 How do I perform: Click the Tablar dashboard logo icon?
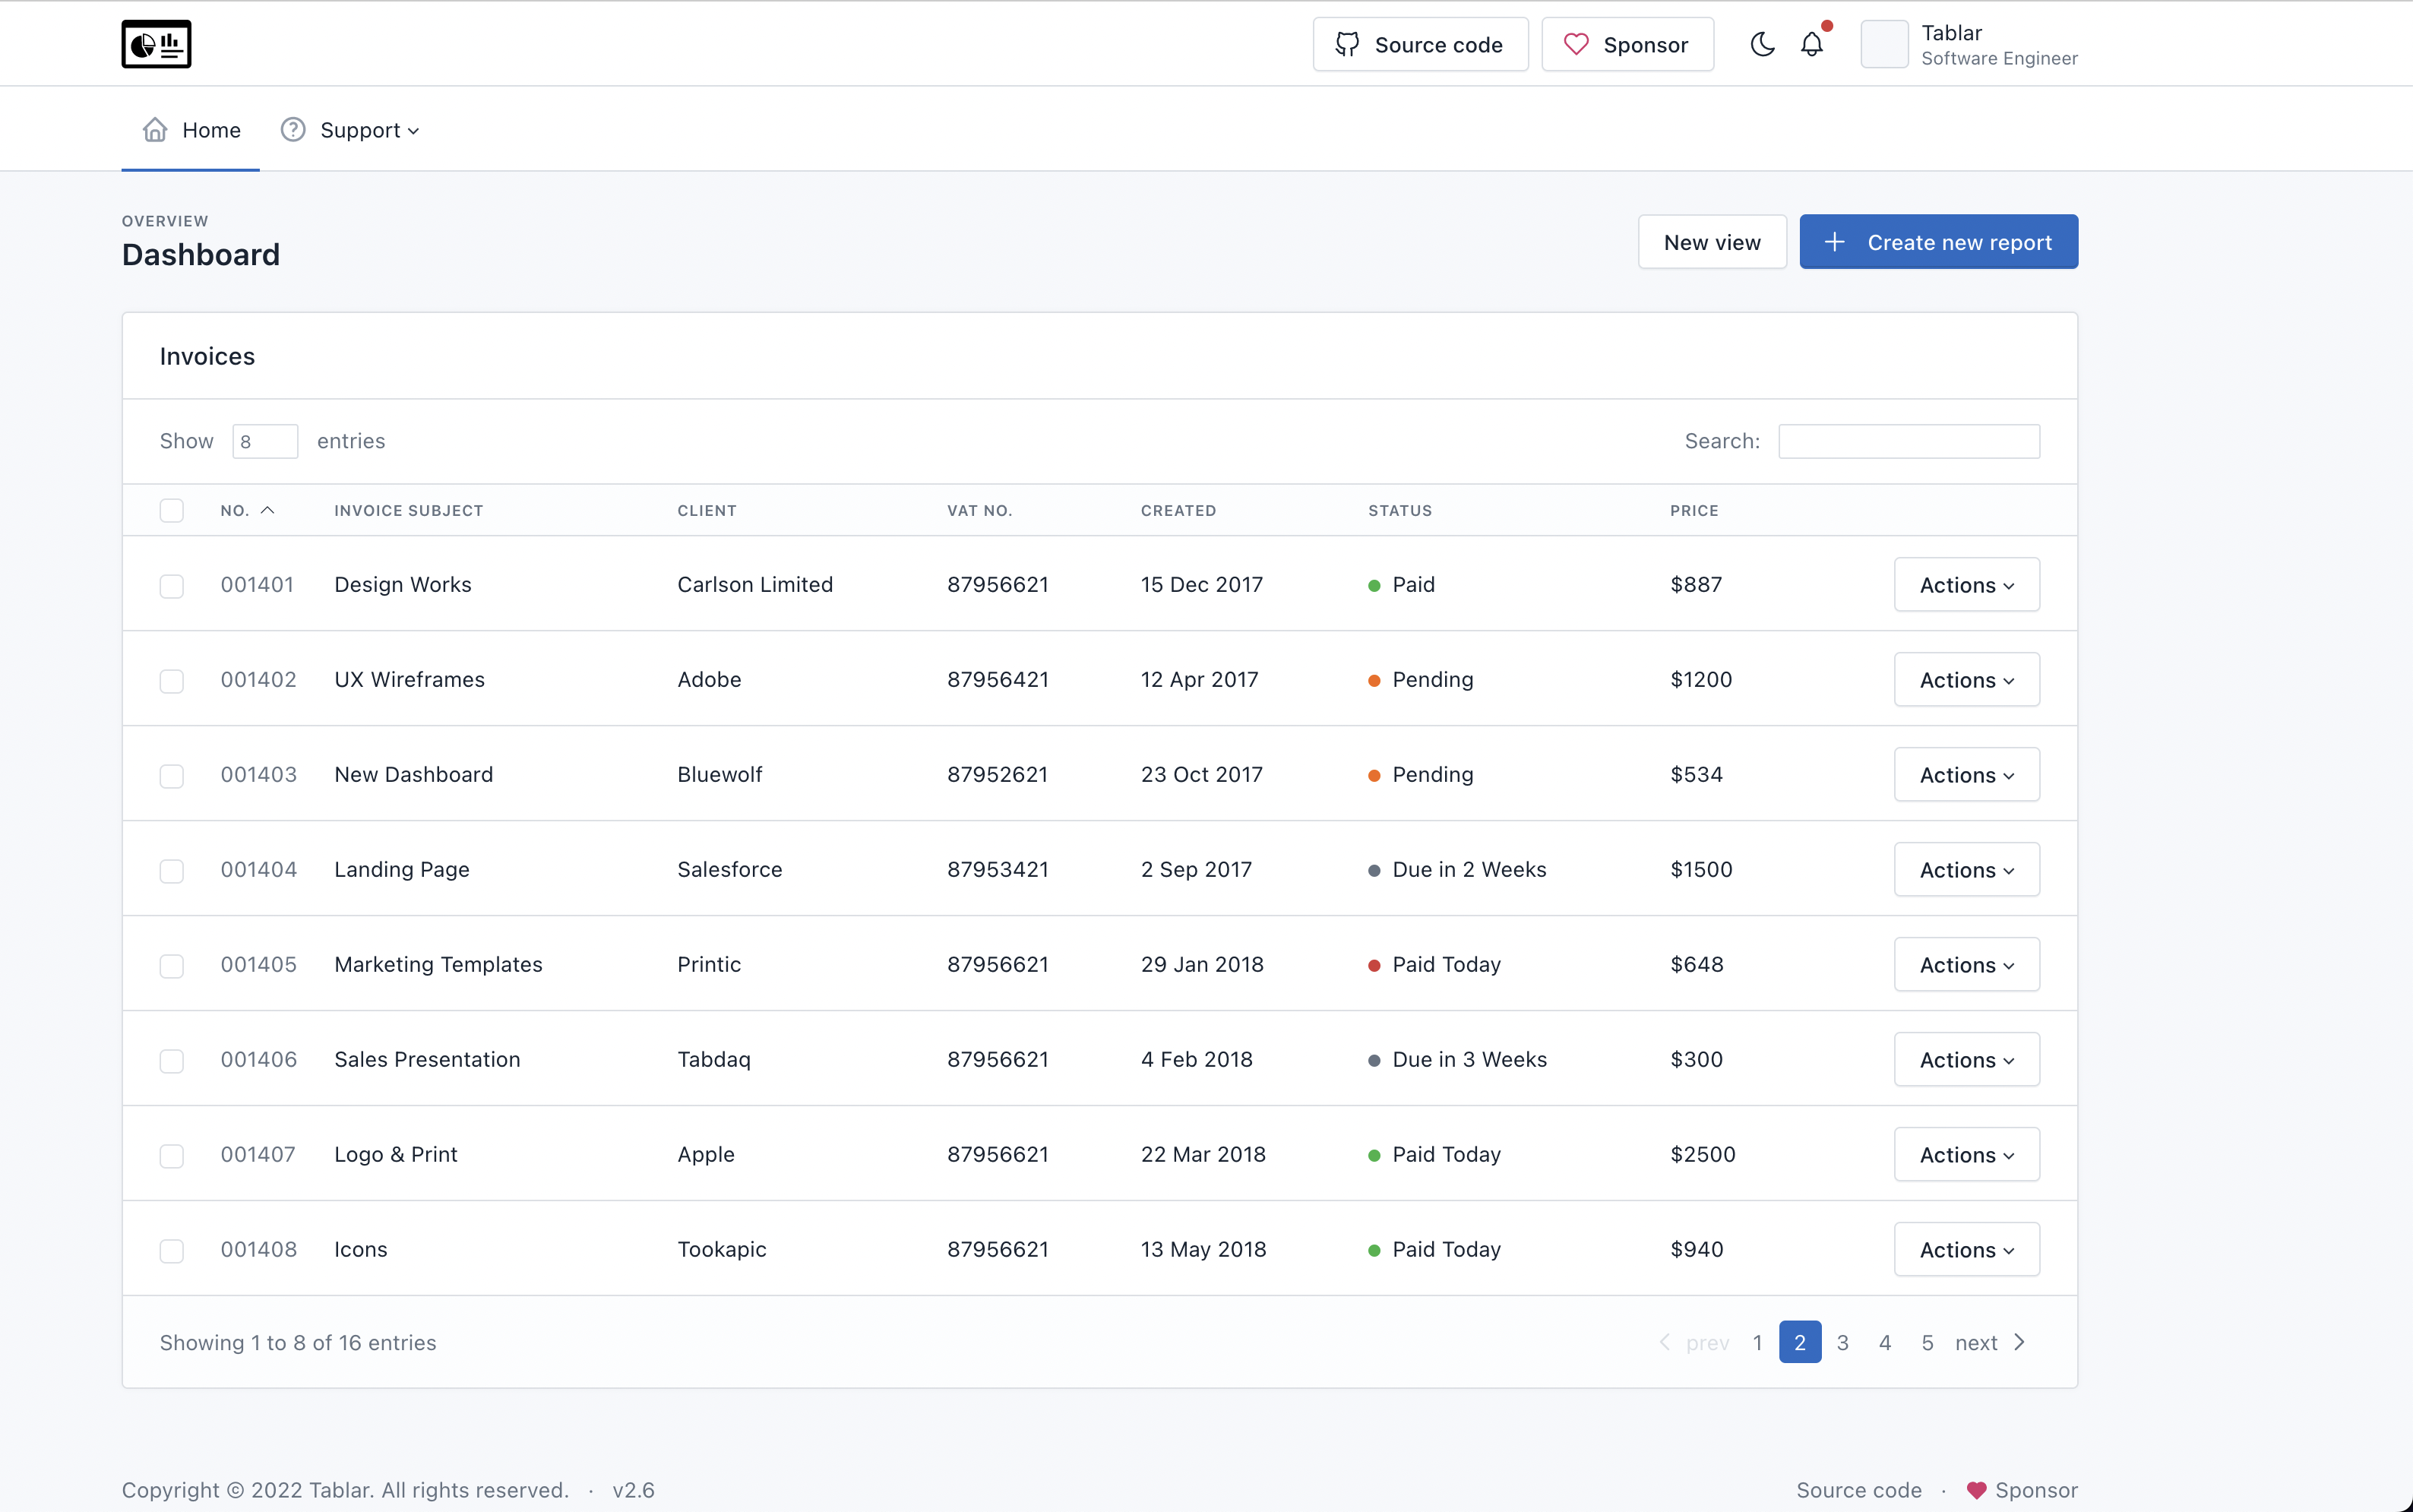[x=157, y=43]
